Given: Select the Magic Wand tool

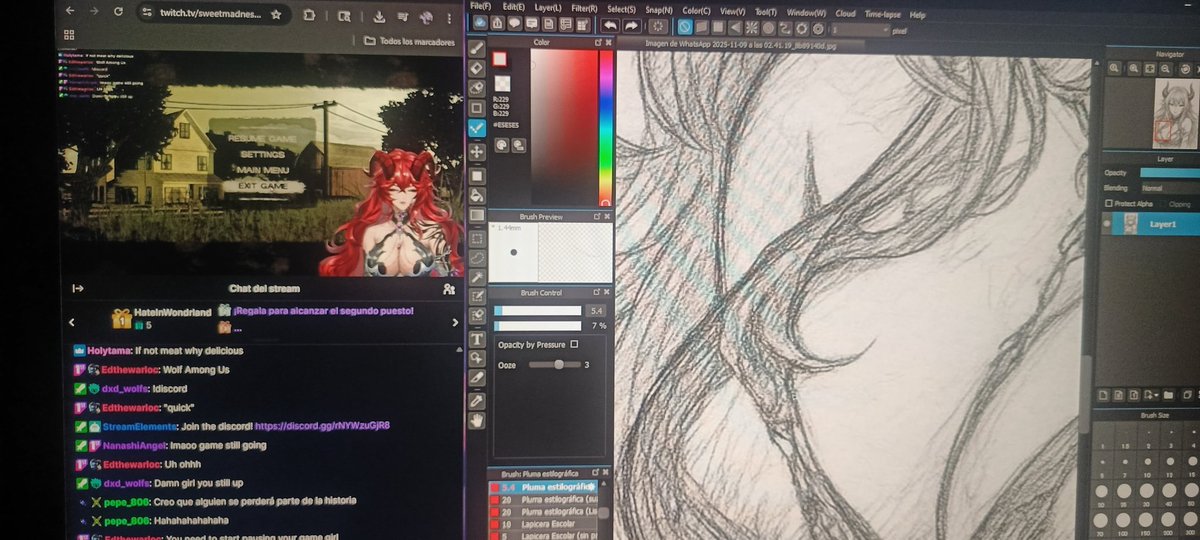Looking at the screenshot, I should click(x=477, y=276).
